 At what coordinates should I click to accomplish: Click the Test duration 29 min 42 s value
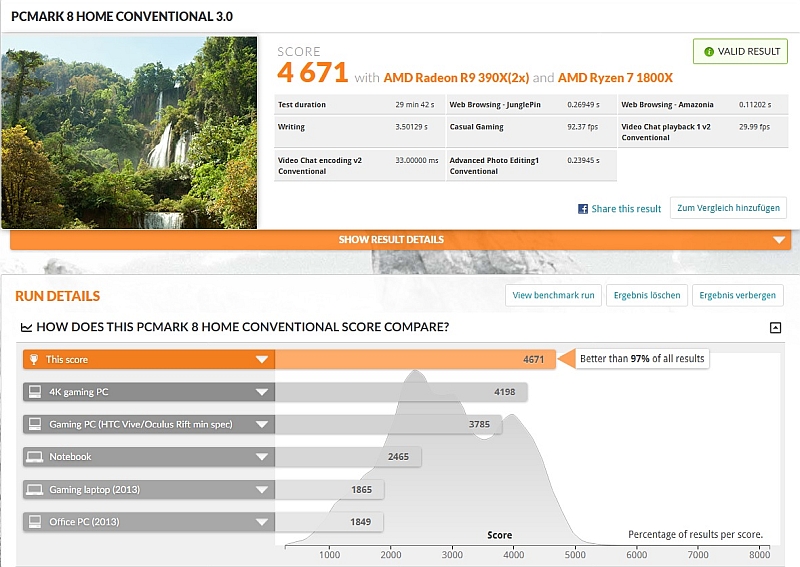[414, 105]
